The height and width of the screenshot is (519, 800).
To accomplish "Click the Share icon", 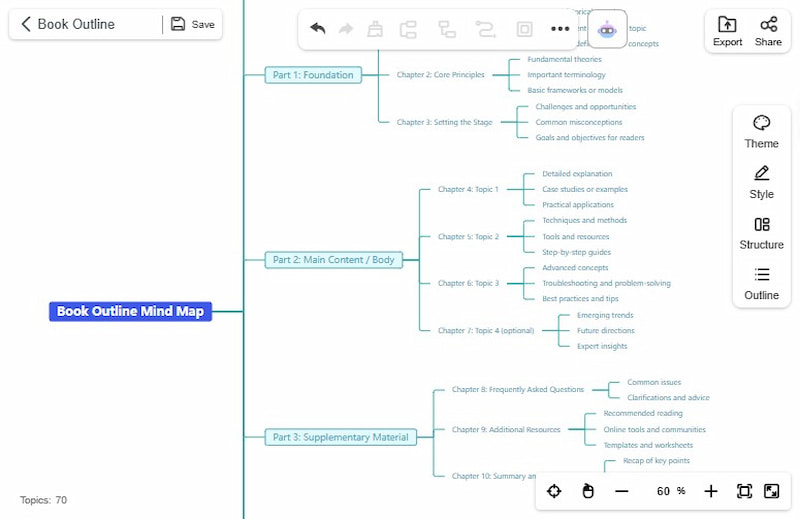I will 768,30.
